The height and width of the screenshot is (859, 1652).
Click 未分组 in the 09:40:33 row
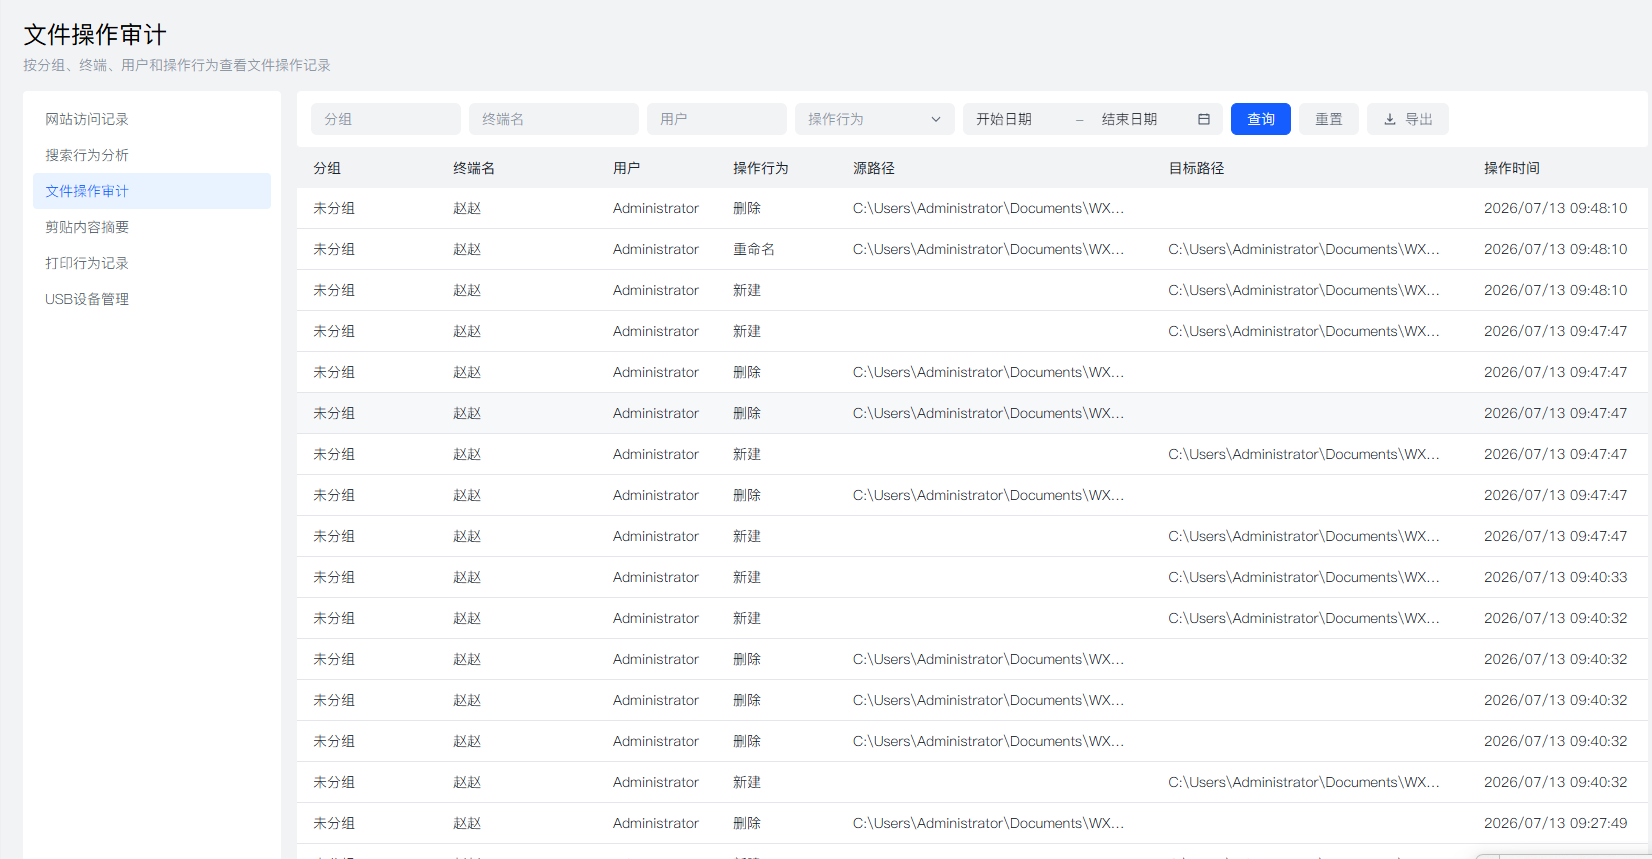[x=334, y=577]
